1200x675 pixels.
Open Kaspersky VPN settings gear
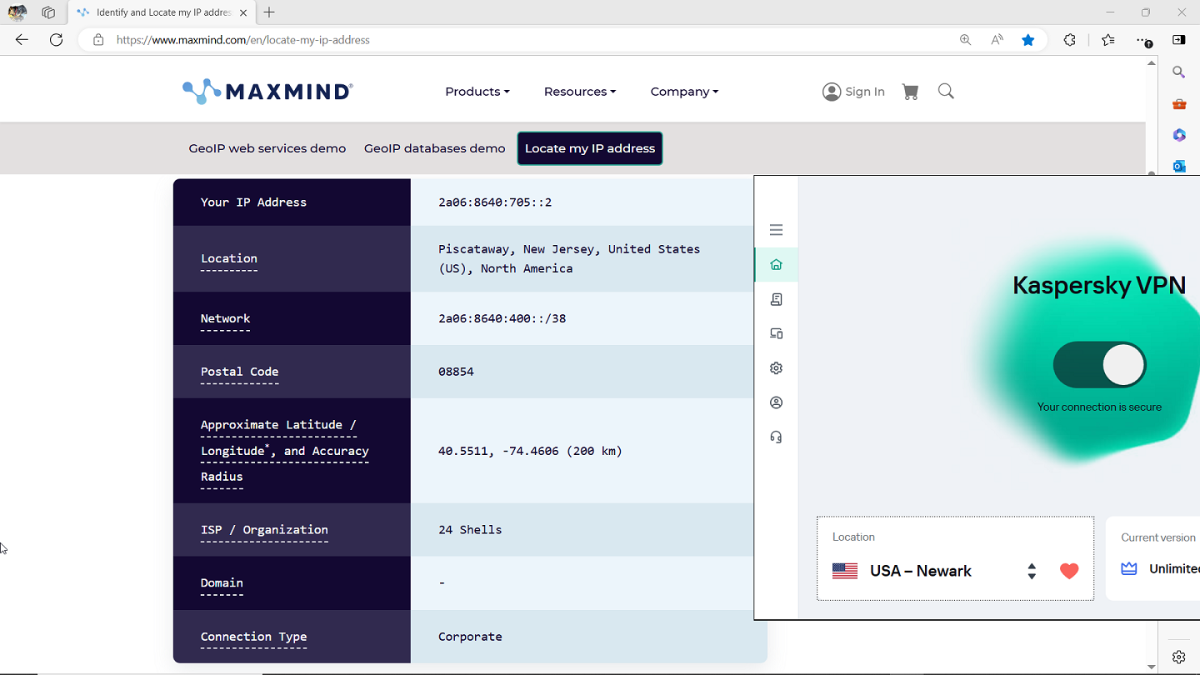click(x=776, y=368)
